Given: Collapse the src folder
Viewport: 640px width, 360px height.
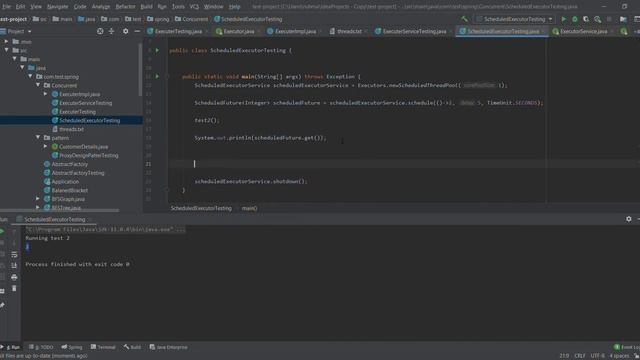Looking at the screenshot, I should coord(6,50).
